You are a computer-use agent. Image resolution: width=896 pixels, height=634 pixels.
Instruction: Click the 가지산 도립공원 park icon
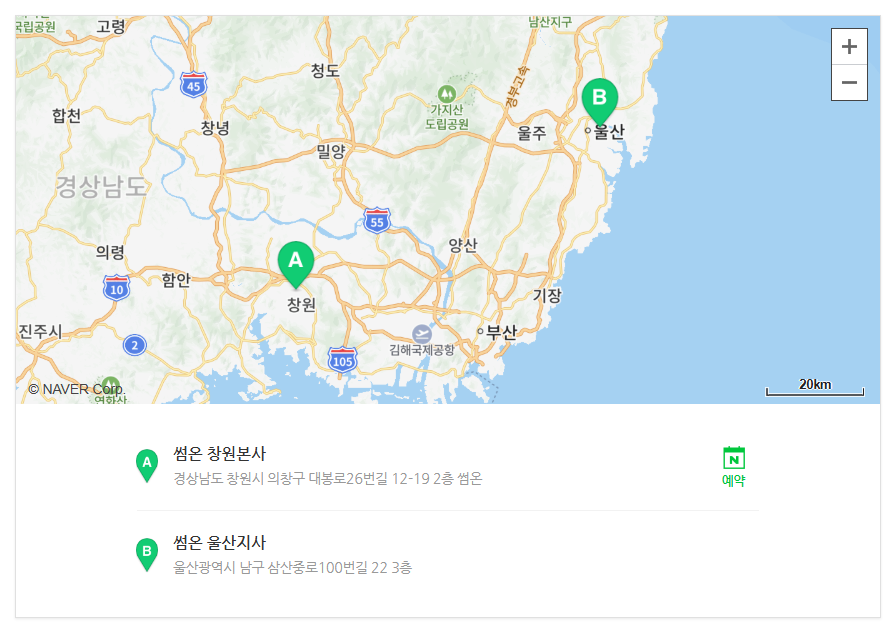click(446, 93)
